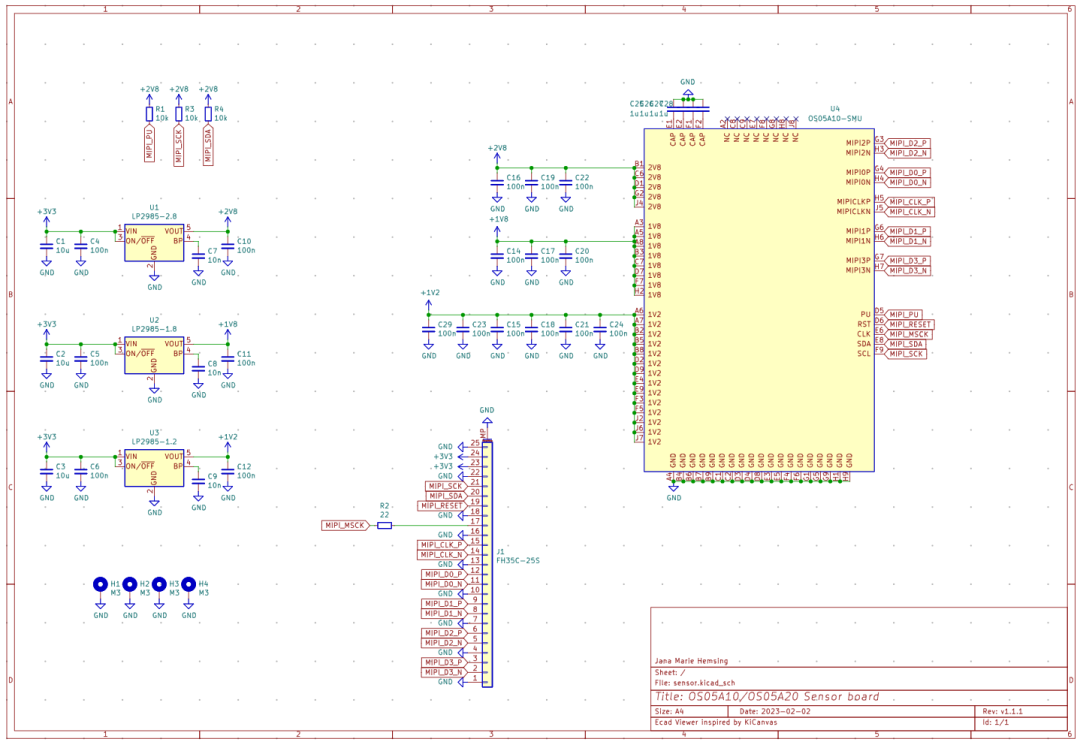The width and height of the screenshot is (1080, 745).
Task: Select the J1 FH35C-25S connector symbol
Action: click(487, 564)
